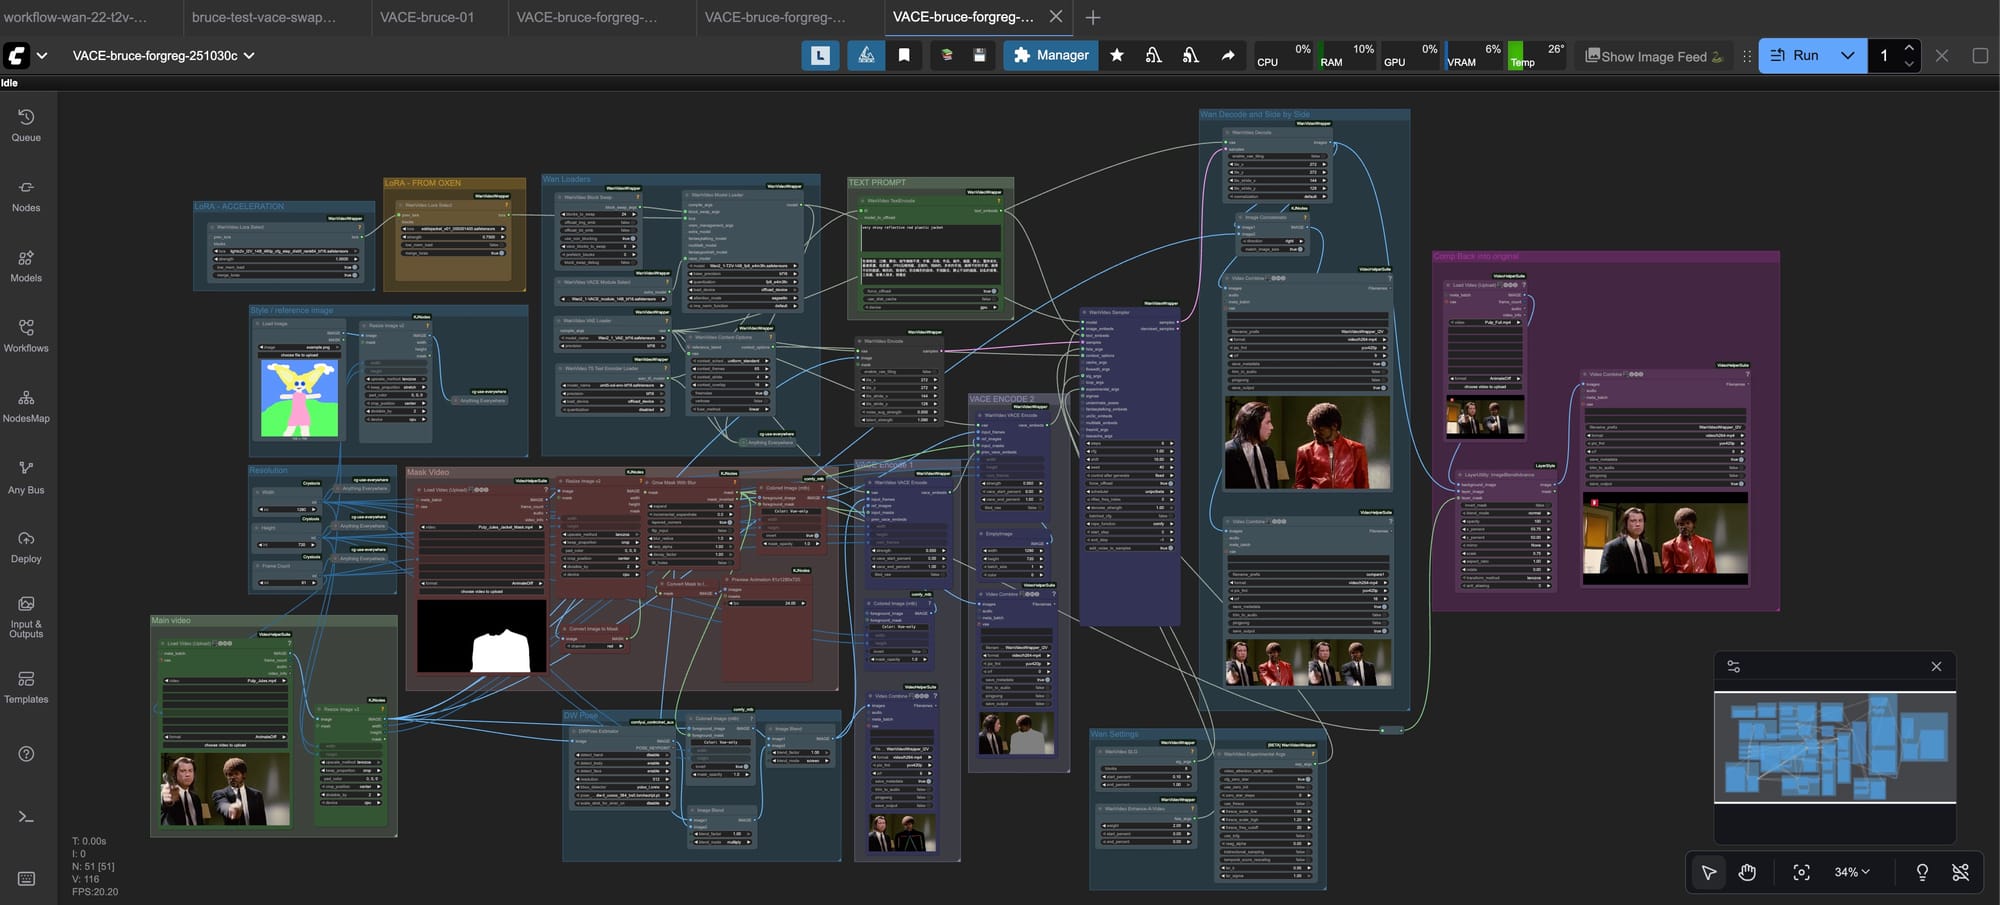Toggle the lightbulb focus mode

1921,872
